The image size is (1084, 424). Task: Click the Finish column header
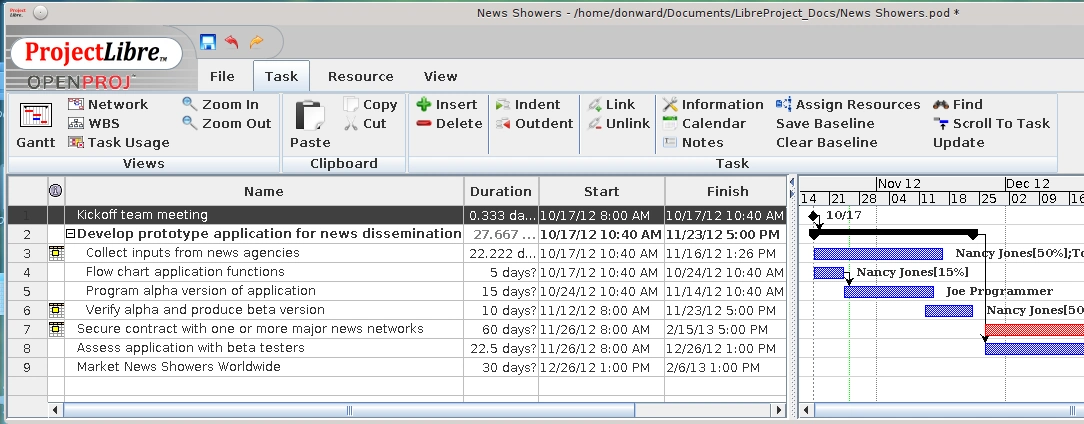coord(727,192)
